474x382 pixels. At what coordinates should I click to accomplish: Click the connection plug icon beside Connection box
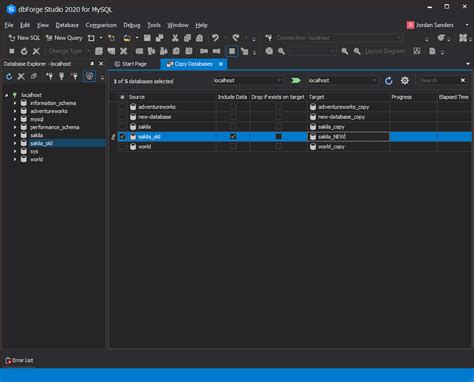[x=269, y=38]
